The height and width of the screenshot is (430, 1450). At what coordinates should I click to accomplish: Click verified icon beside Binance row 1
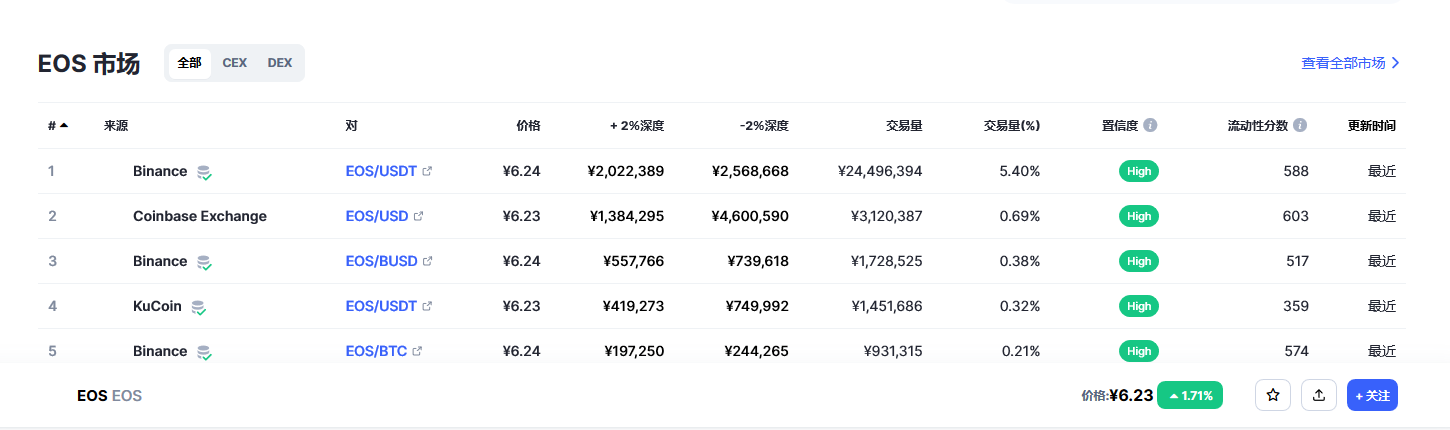204,172
